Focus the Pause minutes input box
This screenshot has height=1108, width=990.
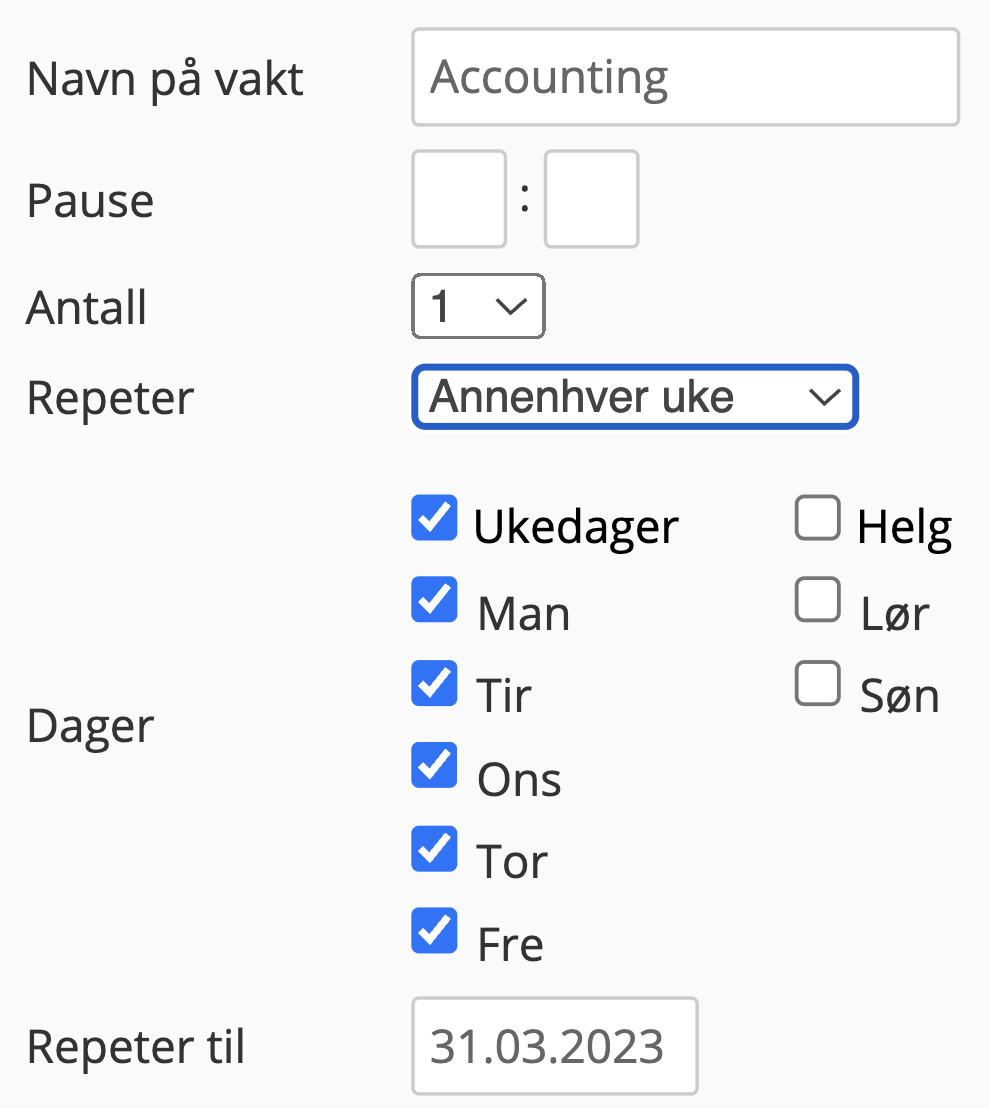[x=591, y=199]
